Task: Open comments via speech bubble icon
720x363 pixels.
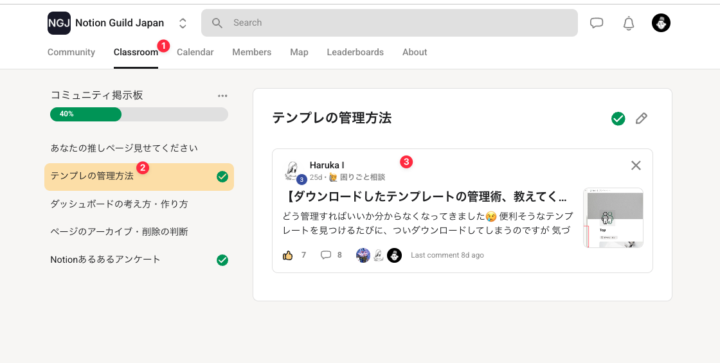Action: (x=326, y=255)
